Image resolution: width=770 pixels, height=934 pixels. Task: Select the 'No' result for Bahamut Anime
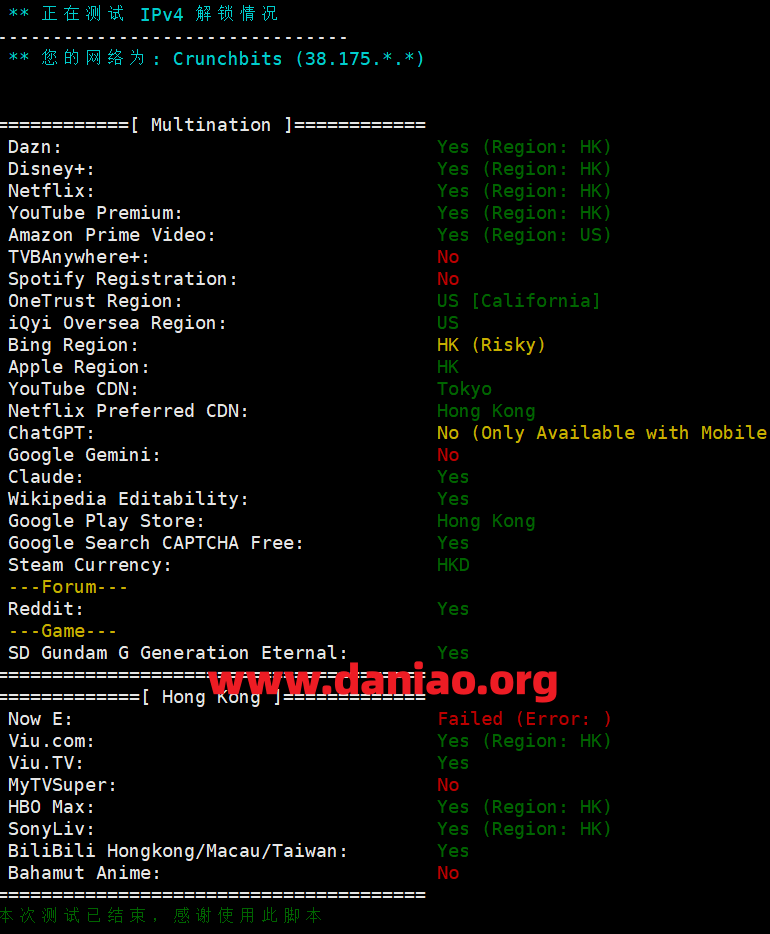click(x=448, y=873)
